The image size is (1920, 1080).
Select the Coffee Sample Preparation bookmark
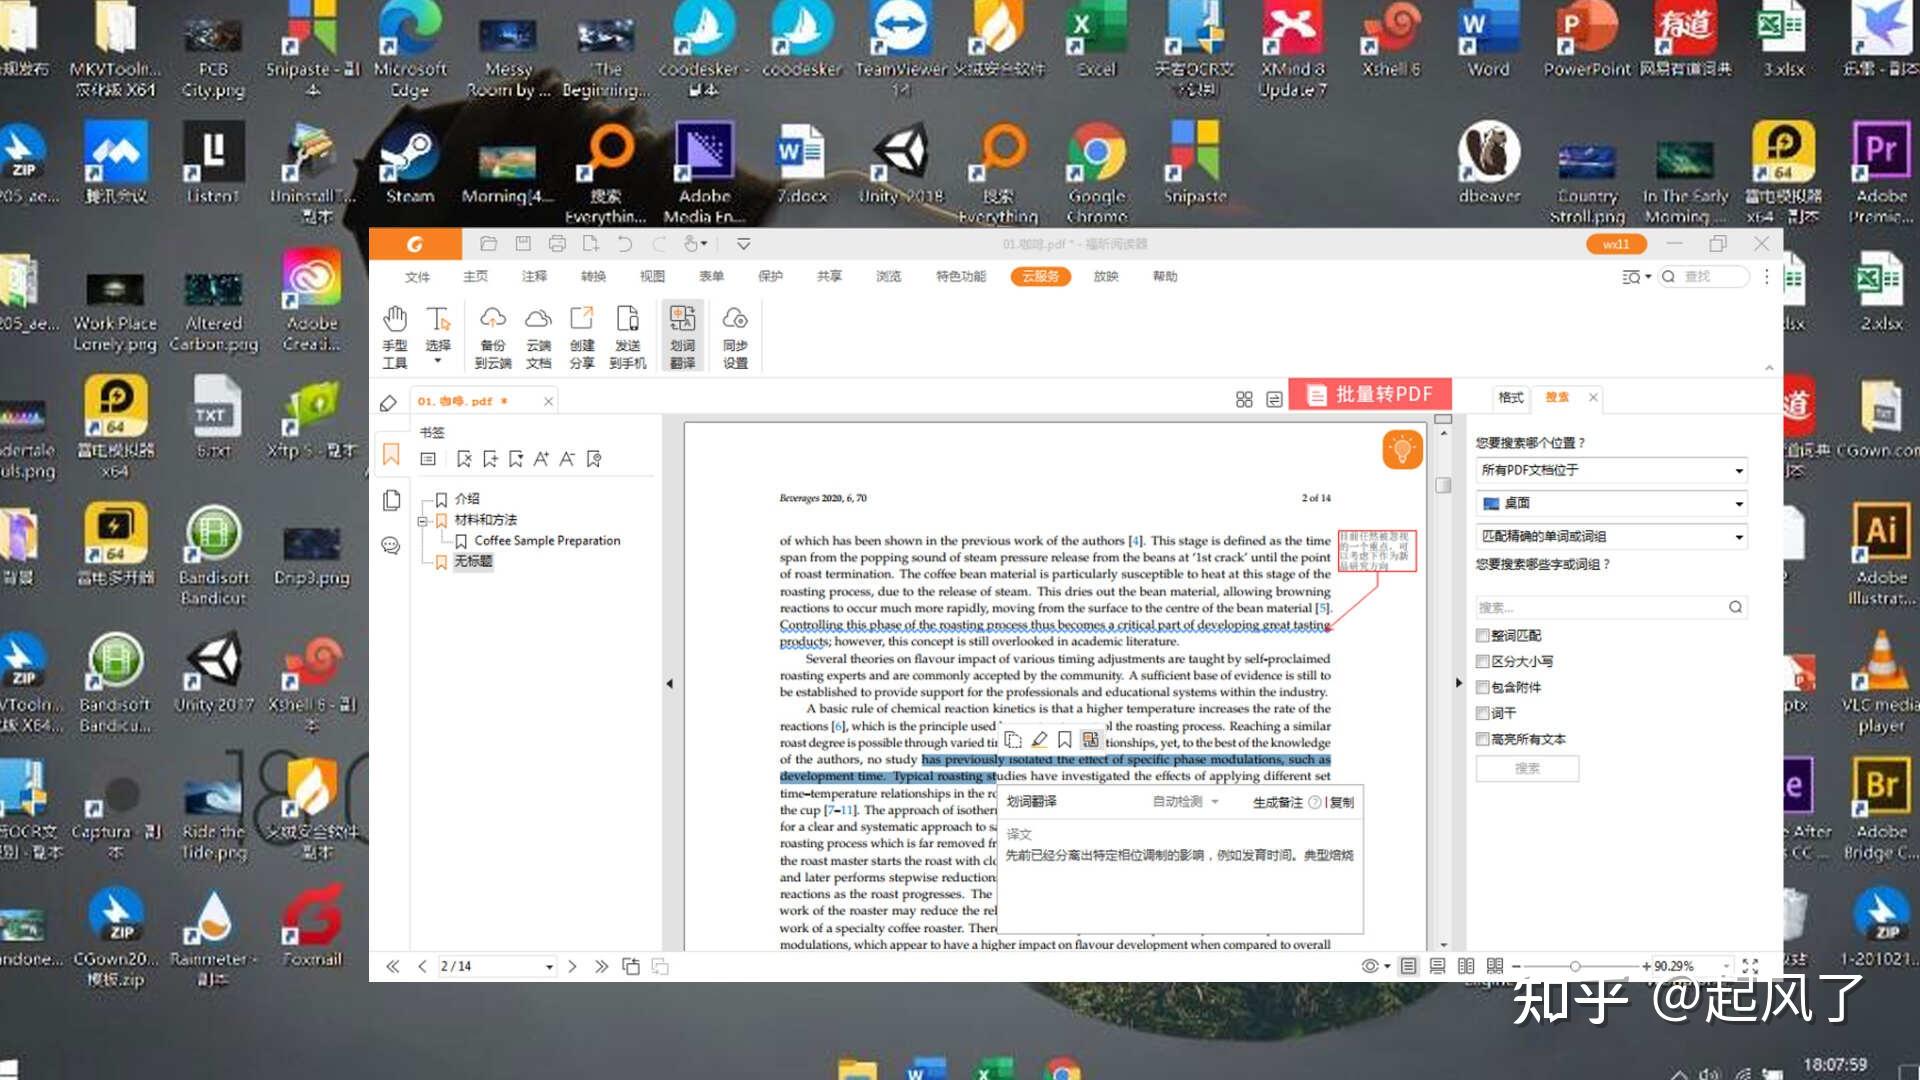[x=547, y=541]
